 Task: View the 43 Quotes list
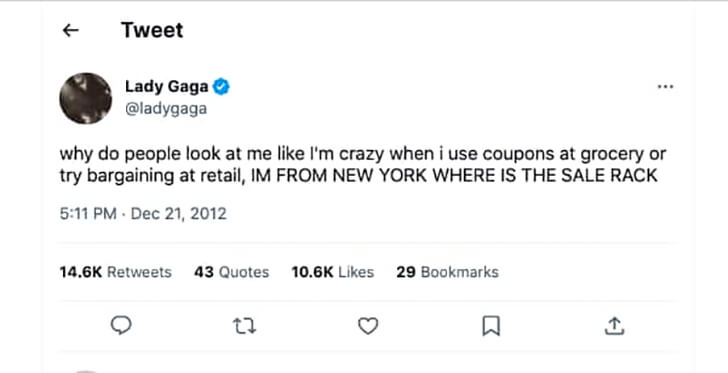pos(232,272)
